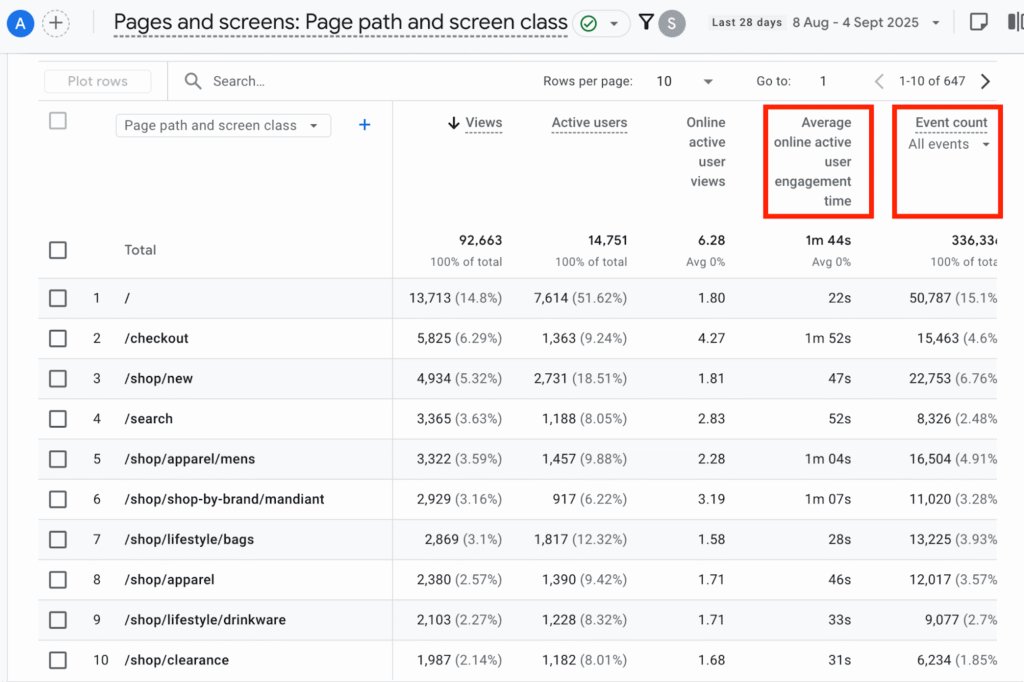Check the row 1 '/' checkbox
Viewport: 1024px width, 682px height.
tap(58, 299)
